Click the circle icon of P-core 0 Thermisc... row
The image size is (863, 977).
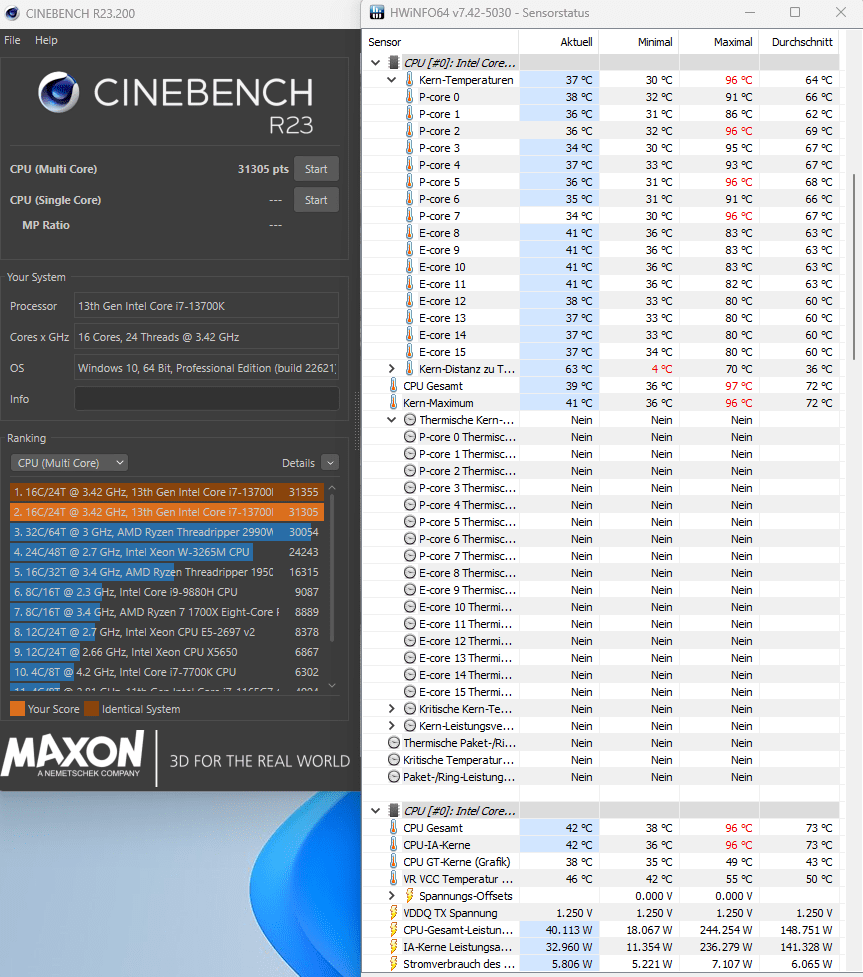[x=409, y=437]
